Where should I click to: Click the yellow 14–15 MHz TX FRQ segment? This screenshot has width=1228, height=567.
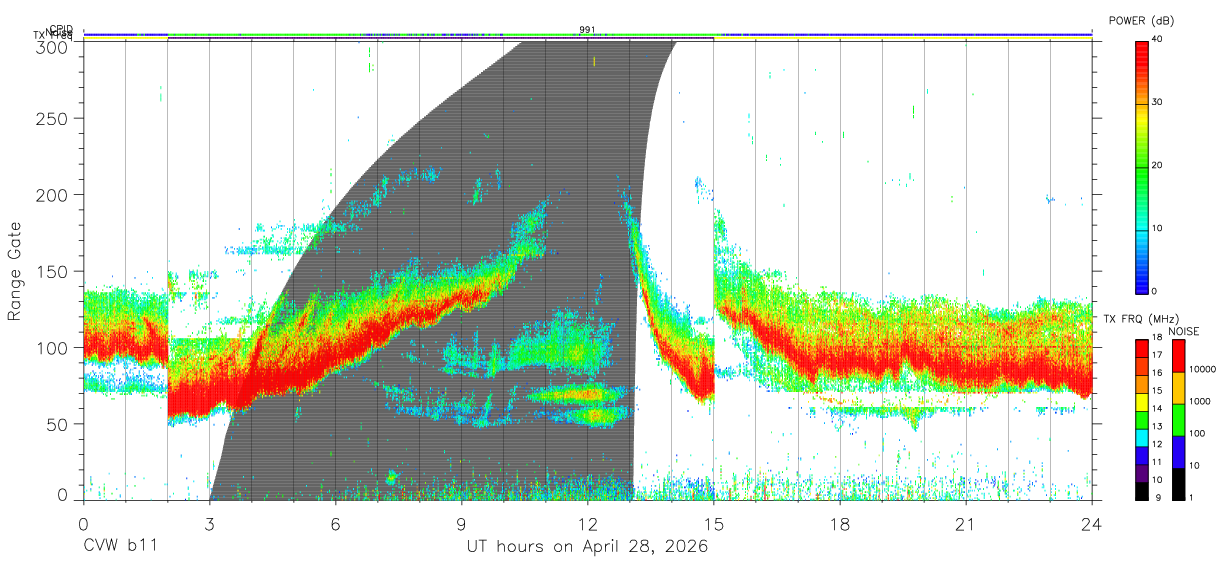coord(1142,402)
